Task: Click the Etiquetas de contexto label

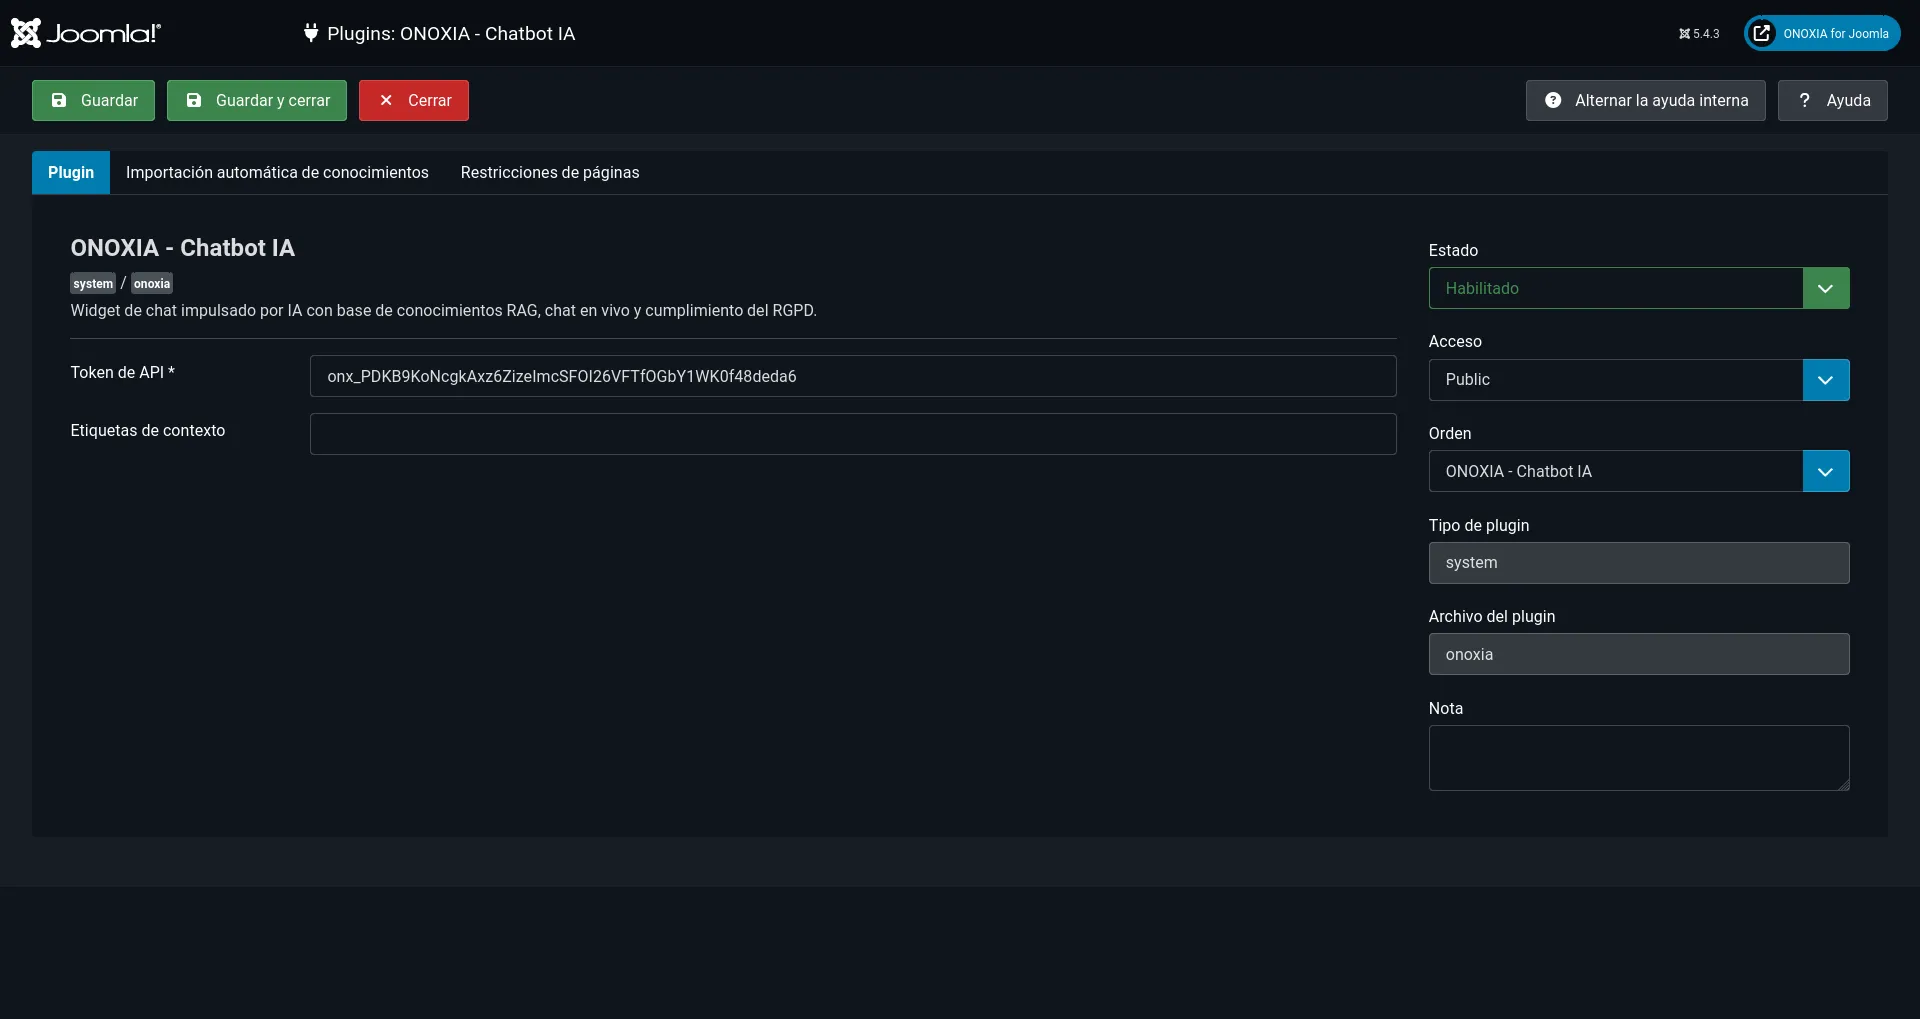Action: [147, 430]
